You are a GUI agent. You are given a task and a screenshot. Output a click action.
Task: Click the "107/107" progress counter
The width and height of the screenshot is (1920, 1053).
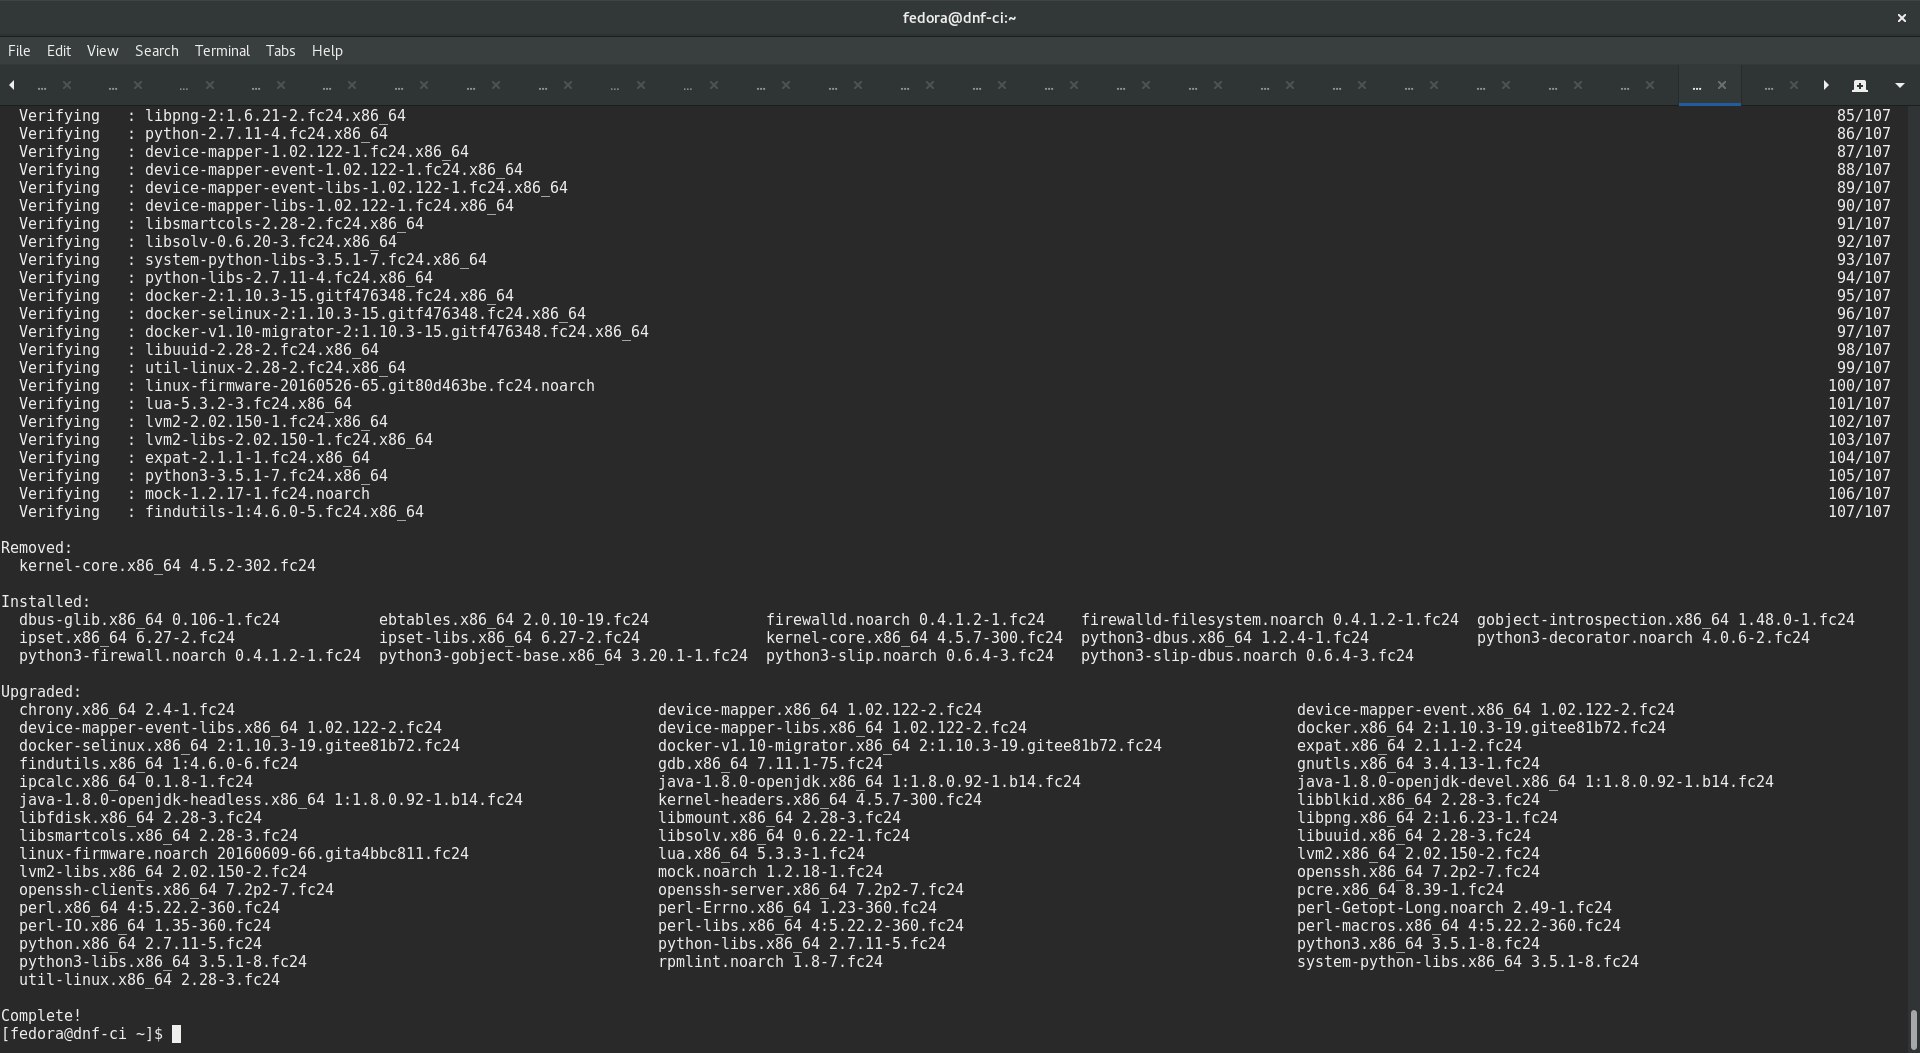point(1859,512)
